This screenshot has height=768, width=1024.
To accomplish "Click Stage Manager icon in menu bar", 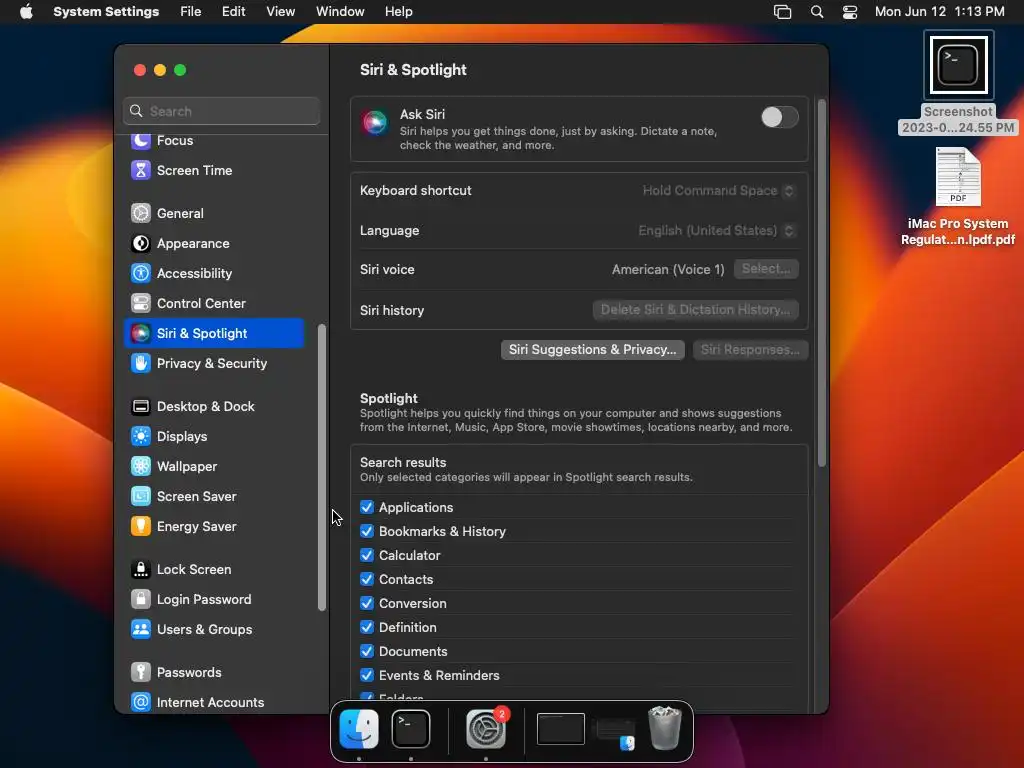I will pos(782,12).
